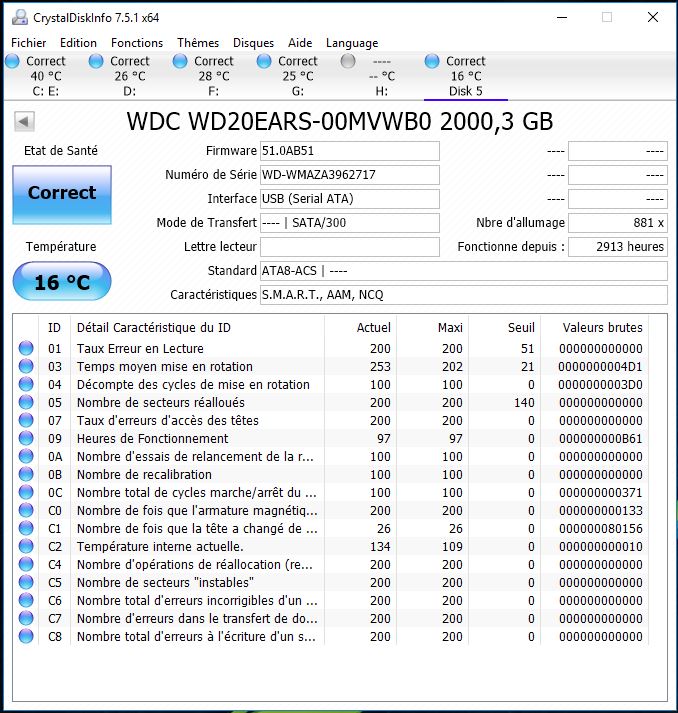This screenshot has width=678, height=713.
Task: Click the status orb for disk C: E:
Action: click(x=12, y=61)
